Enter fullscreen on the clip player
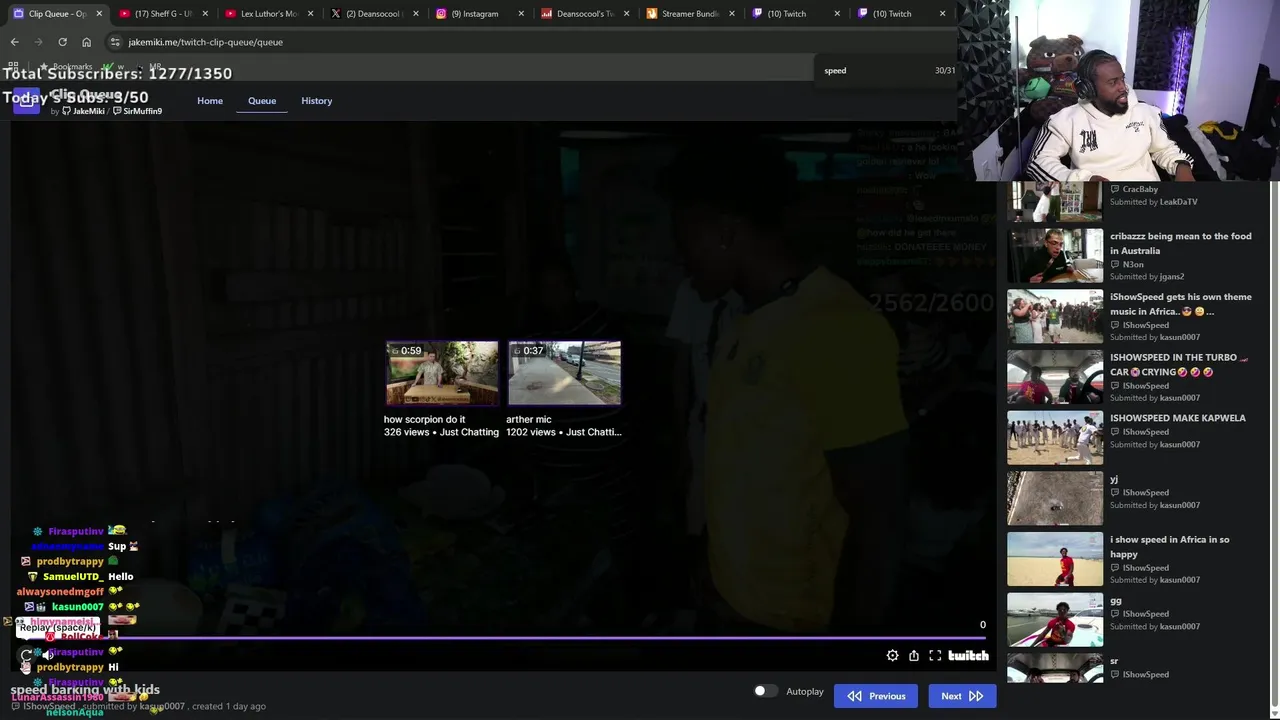 935,656
